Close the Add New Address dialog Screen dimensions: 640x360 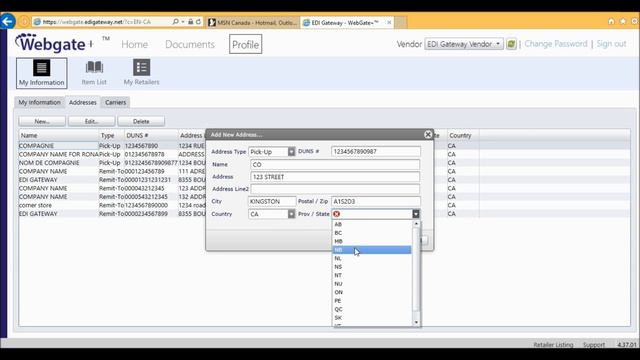pos(428,134)
